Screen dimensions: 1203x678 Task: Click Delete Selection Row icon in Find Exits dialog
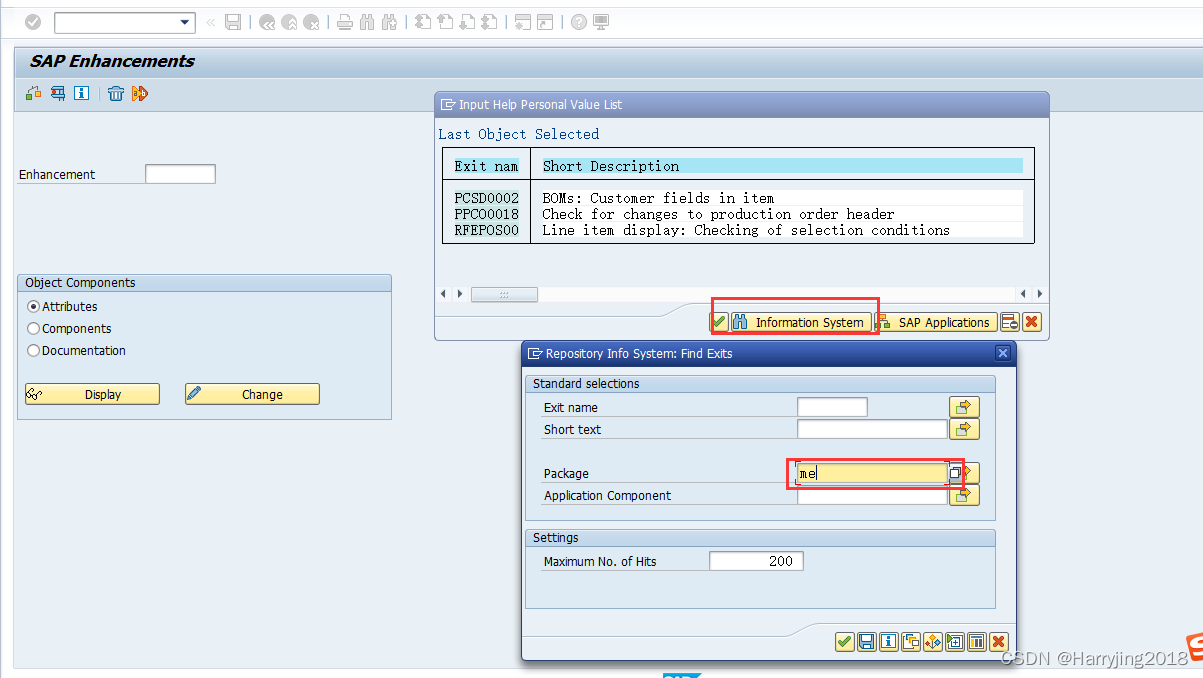[x=976, y=642]
